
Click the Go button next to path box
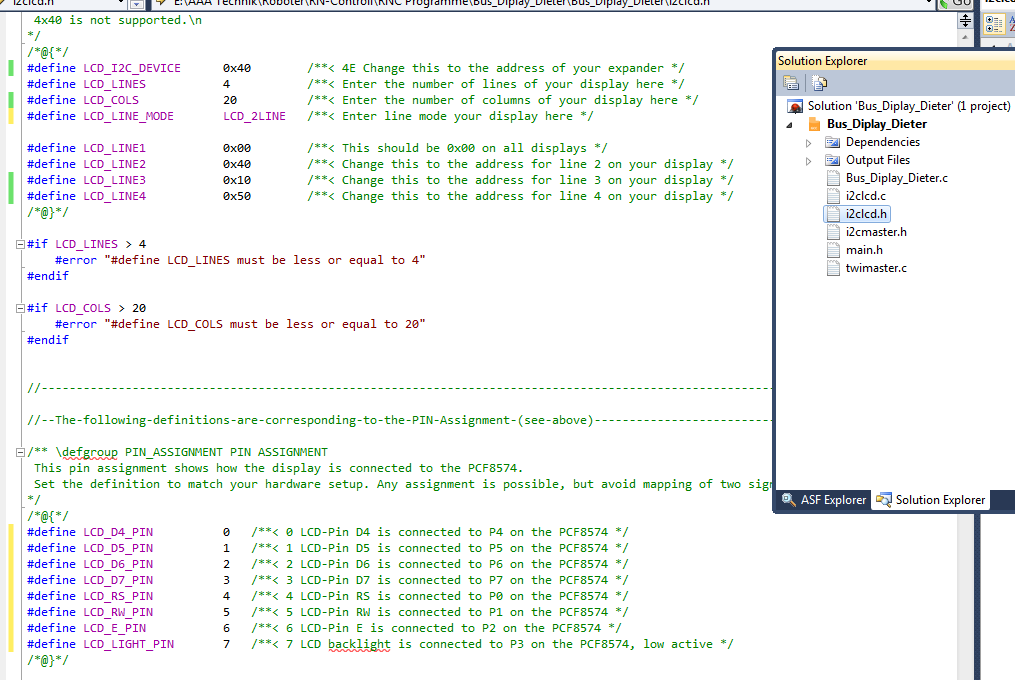click(956, 3)
